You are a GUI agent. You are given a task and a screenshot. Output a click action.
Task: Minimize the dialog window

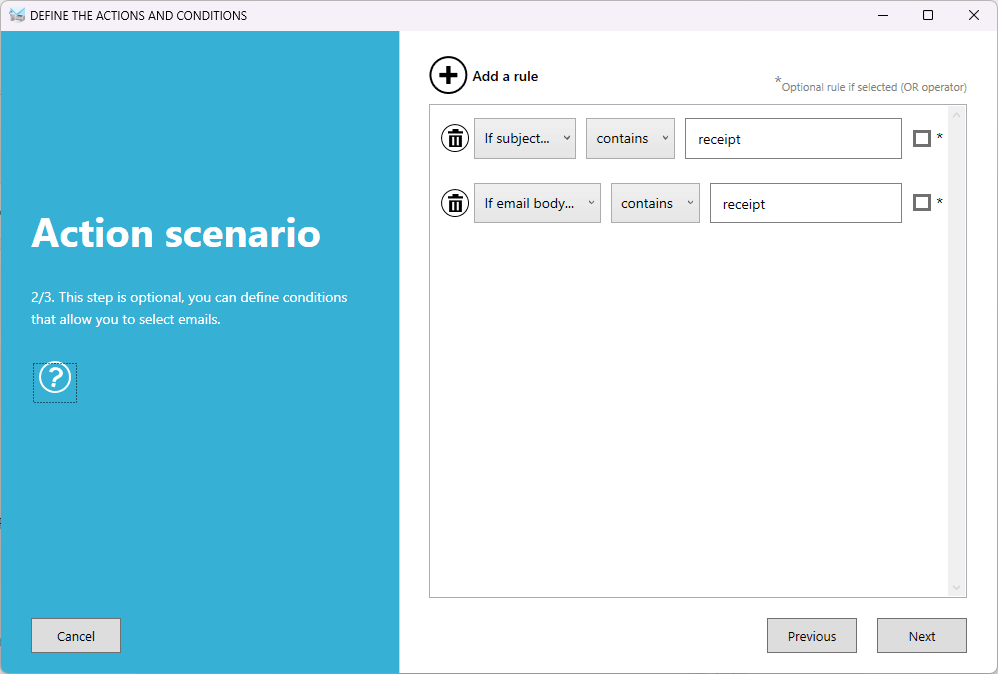tap(883, 15)
